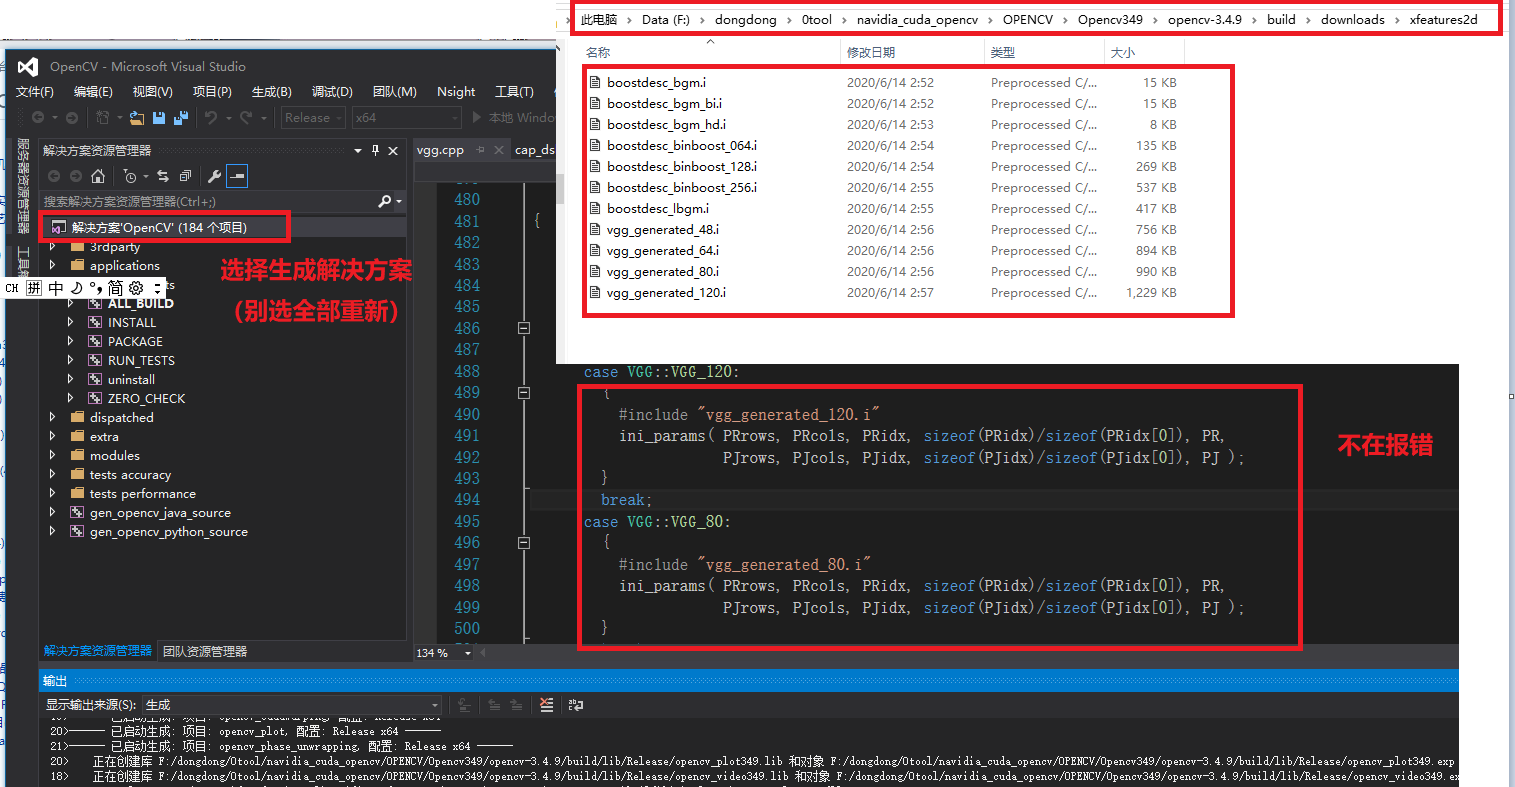Open the Output source dropdown showing 生成

click(291, 704)
